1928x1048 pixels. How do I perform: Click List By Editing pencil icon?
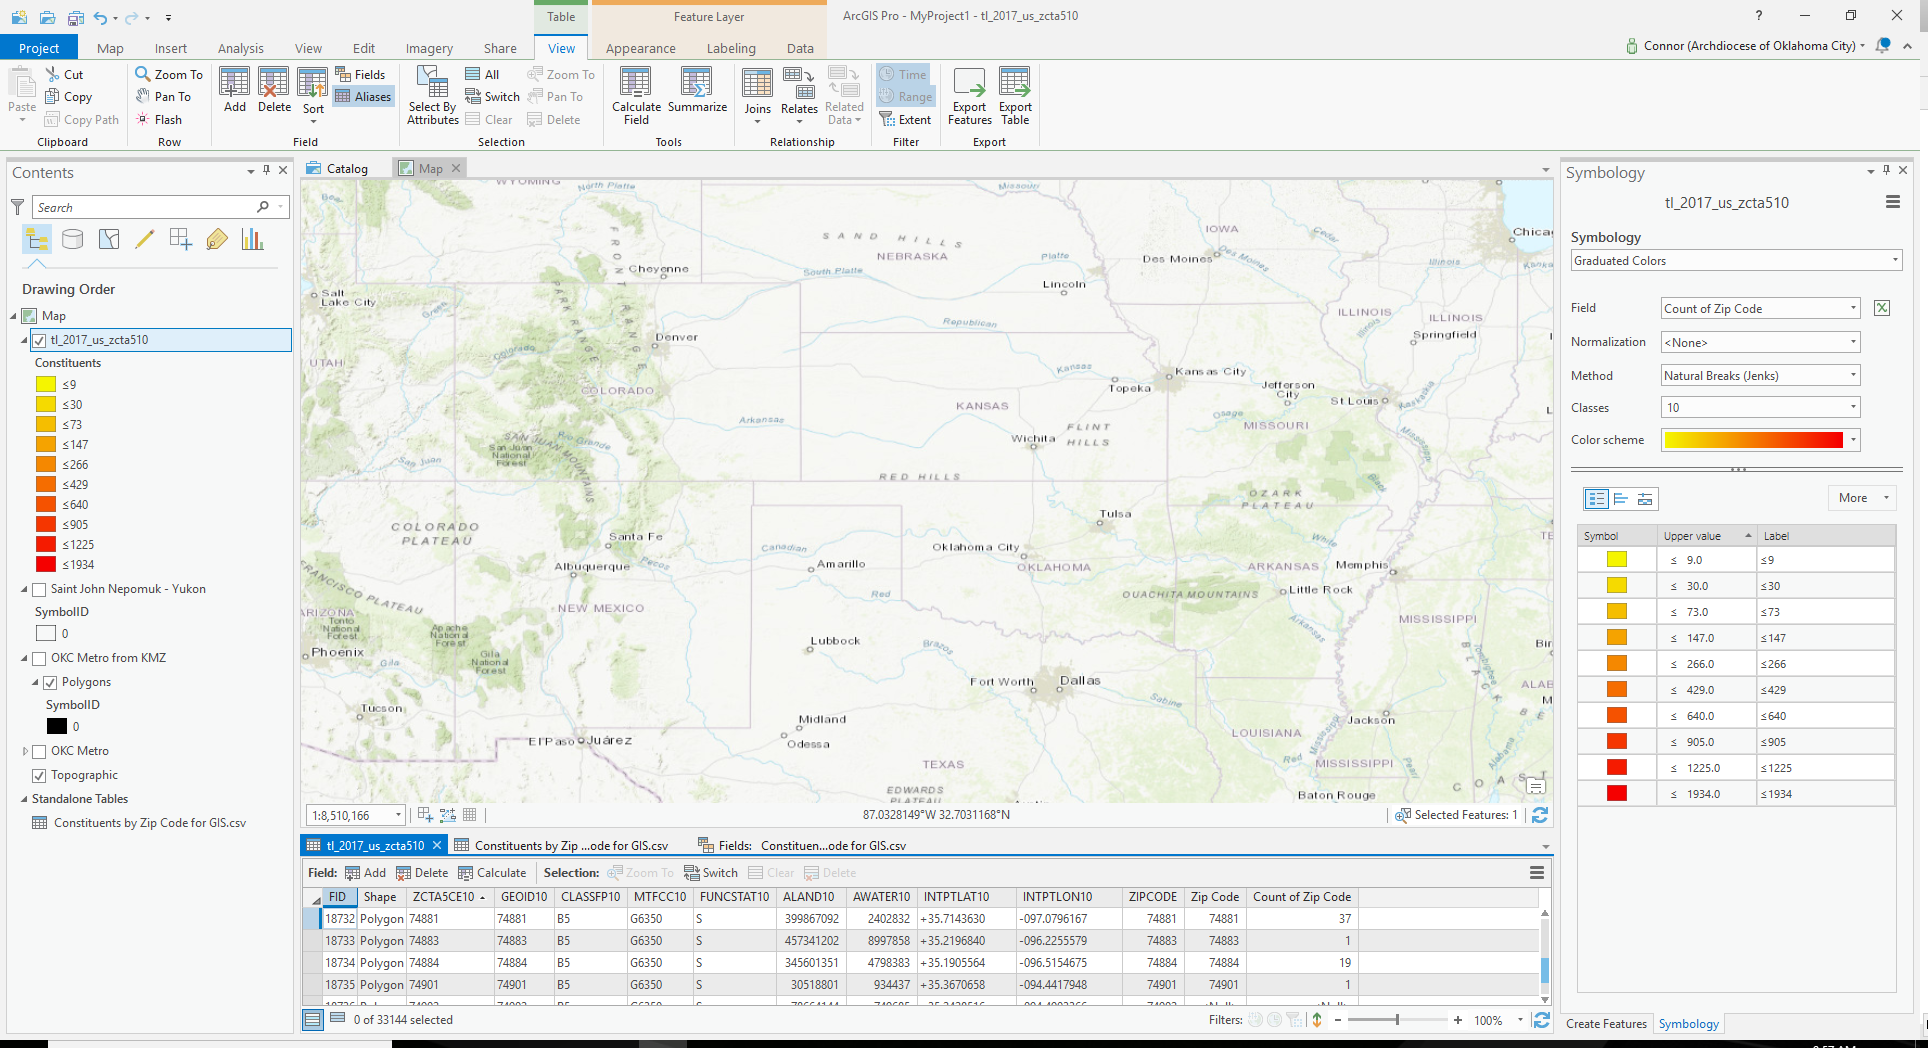[x=145, y=239]
